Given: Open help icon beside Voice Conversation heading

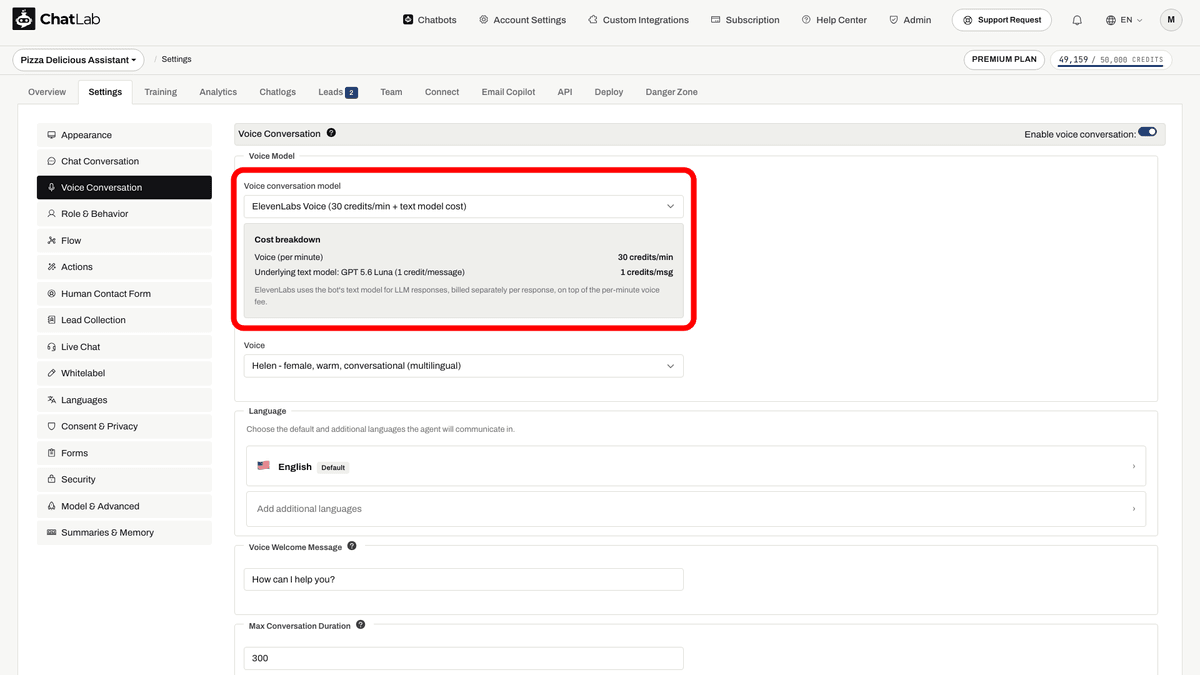Looking at the screenshot, I should (x=331, y=133).
